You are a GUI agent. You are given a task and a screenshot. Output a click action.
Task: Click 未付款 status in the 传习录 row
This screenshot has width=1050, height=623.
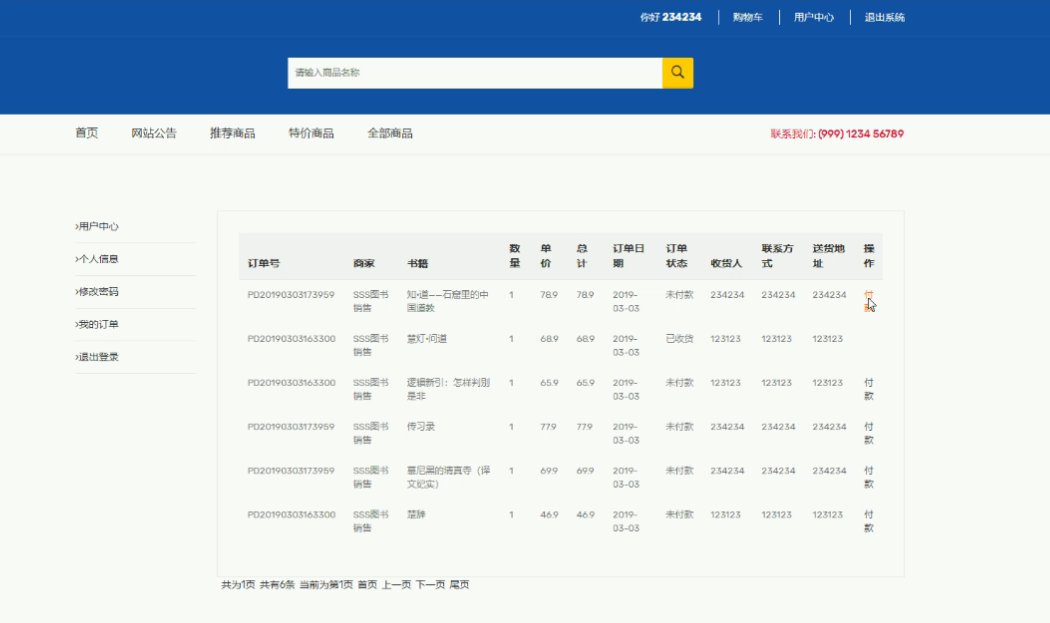click(x=679, y=427)
